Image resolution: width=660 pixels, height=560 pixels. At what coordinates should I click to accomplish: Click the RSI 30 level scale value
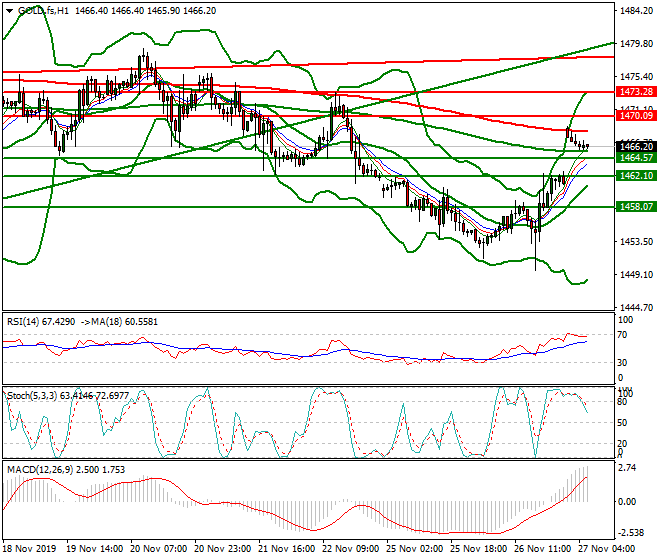pyautogui.click(x=622, y=363)
